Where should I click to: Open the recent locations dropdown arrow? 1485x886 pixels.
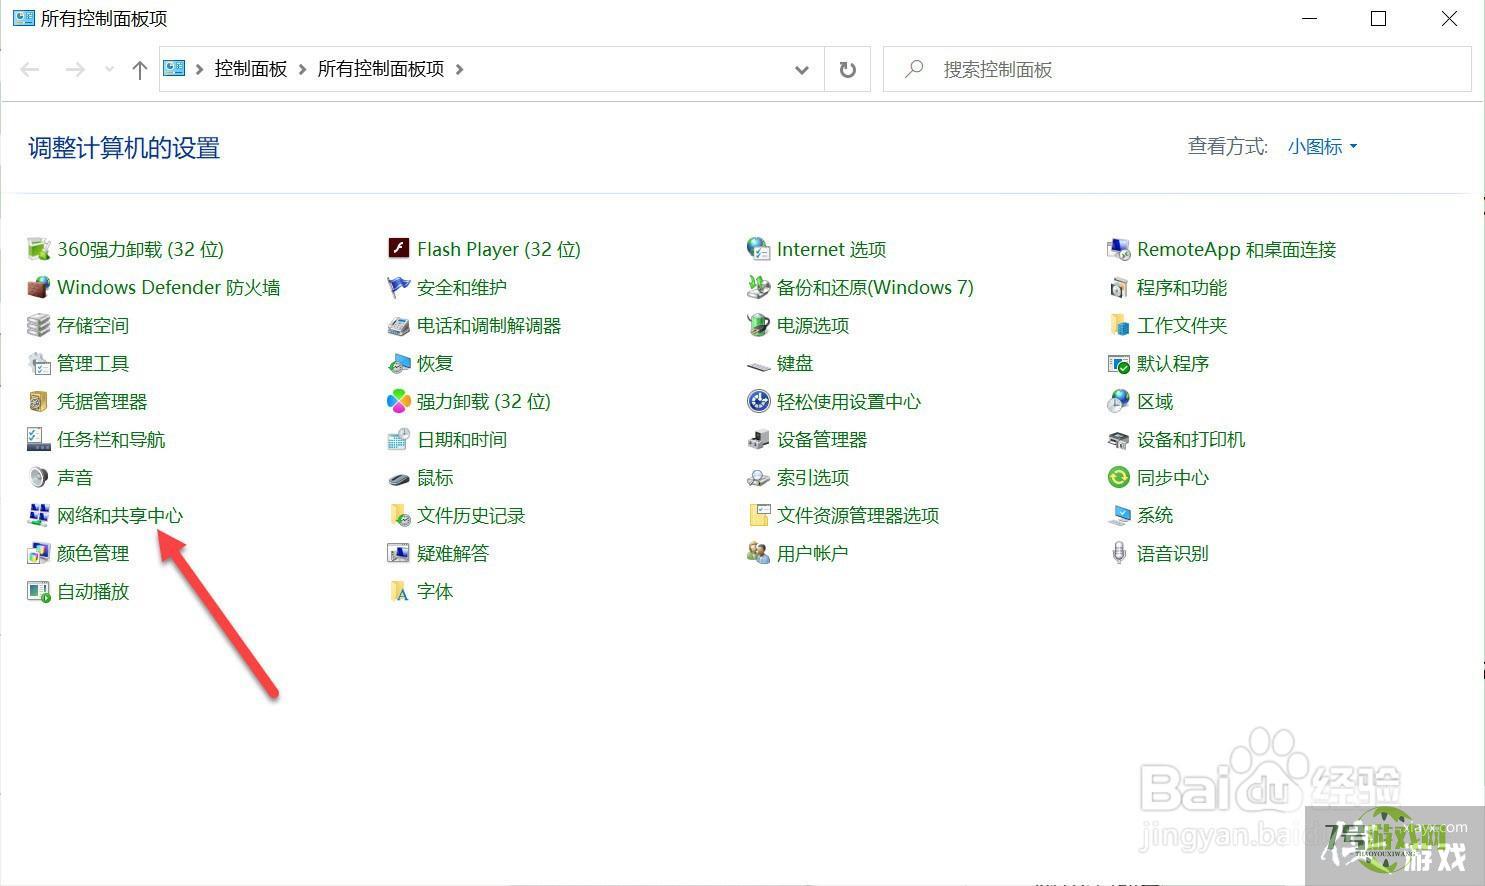tap(109, 69)
